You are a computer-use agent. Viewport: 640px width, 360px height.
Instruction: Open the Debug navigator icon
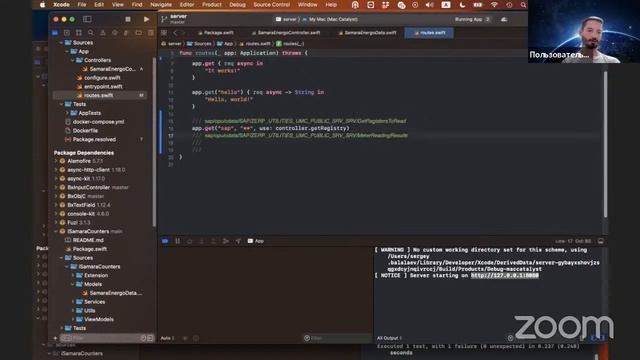pos(127,33)
